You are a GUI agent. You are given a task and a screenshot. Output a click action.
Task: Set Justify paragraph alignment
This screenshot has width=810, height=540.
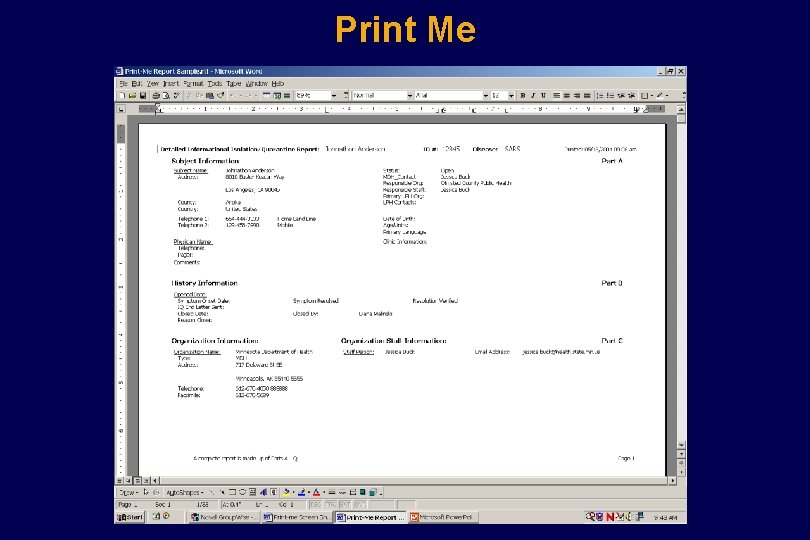pos(587,96)
